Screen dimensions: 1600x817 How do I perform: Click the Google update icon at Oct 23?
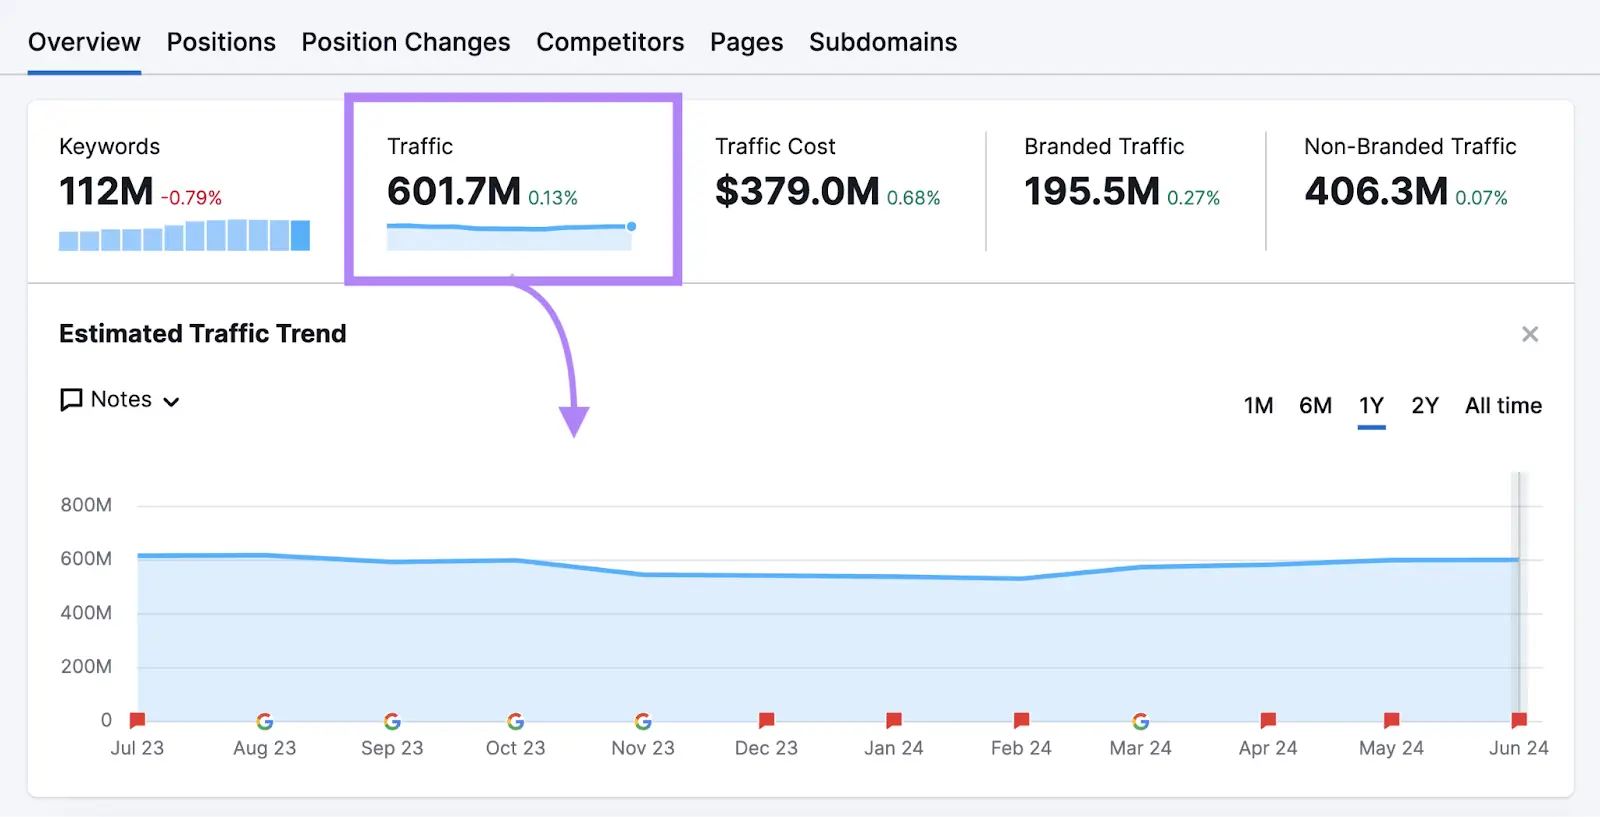(x=515, y=721)
